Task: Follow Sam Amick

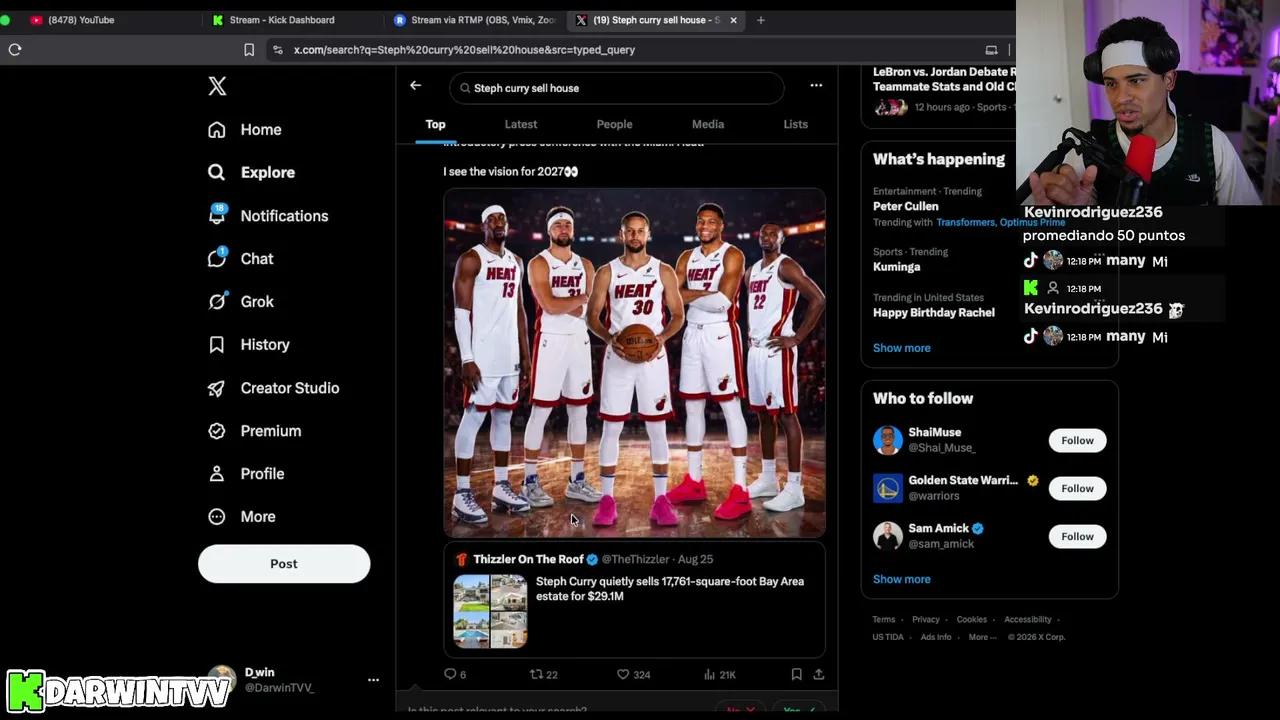Action: point(1077,537)
